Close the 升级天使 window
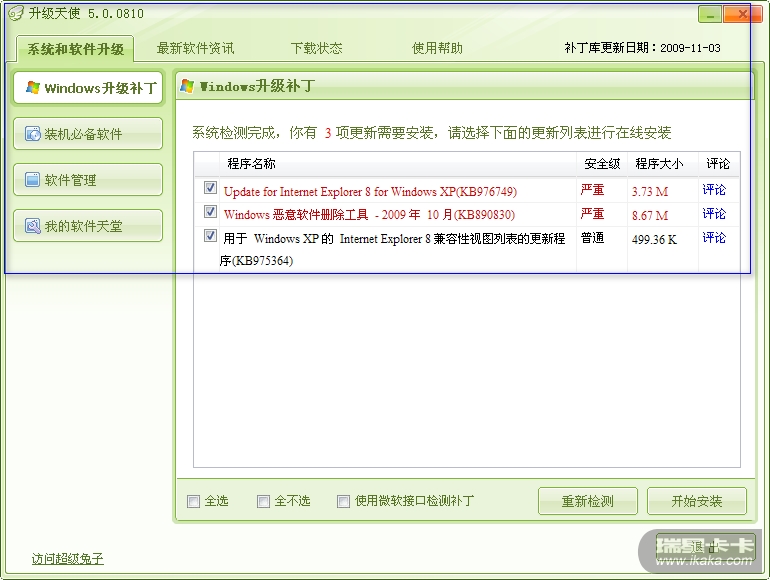Image resolution: width=770 pixels, height=580 pixels. pos(742,14)
